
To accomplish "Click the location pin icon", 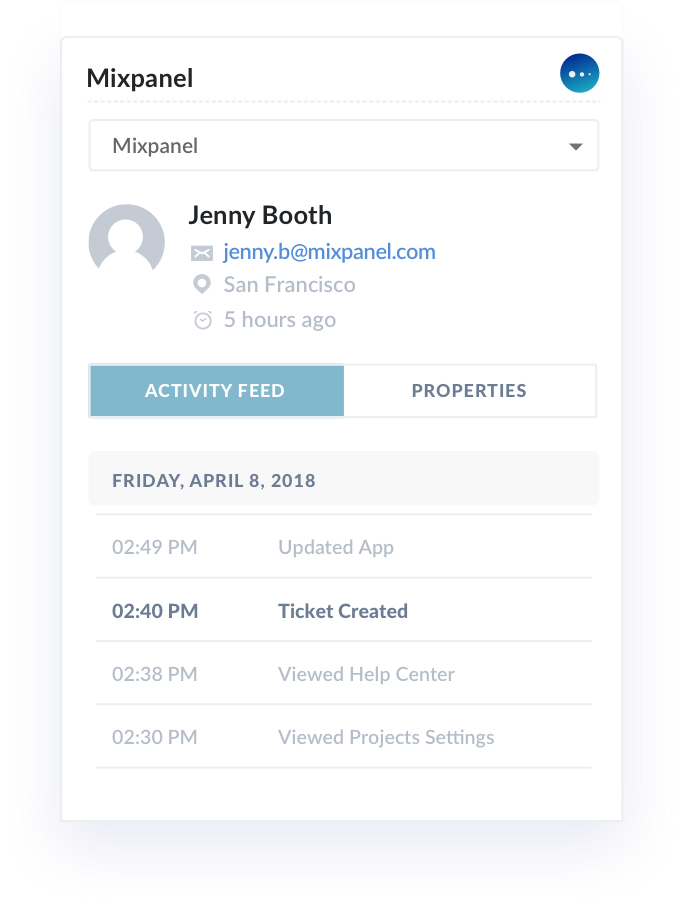I will tap(202, 285).
